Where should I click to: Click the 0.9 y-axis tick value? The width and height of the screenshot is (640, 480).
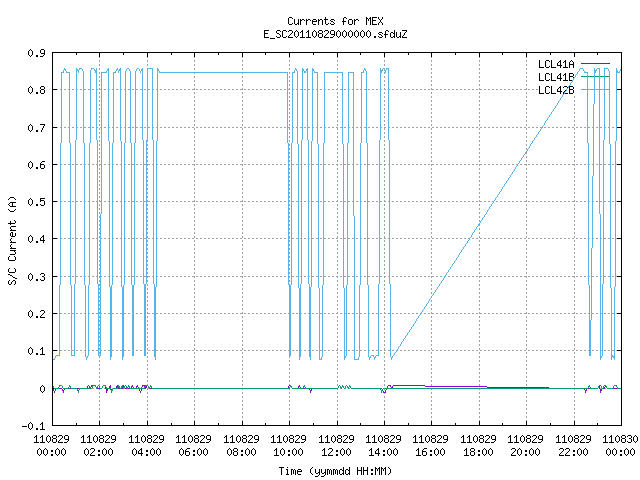tap(36, 53)
